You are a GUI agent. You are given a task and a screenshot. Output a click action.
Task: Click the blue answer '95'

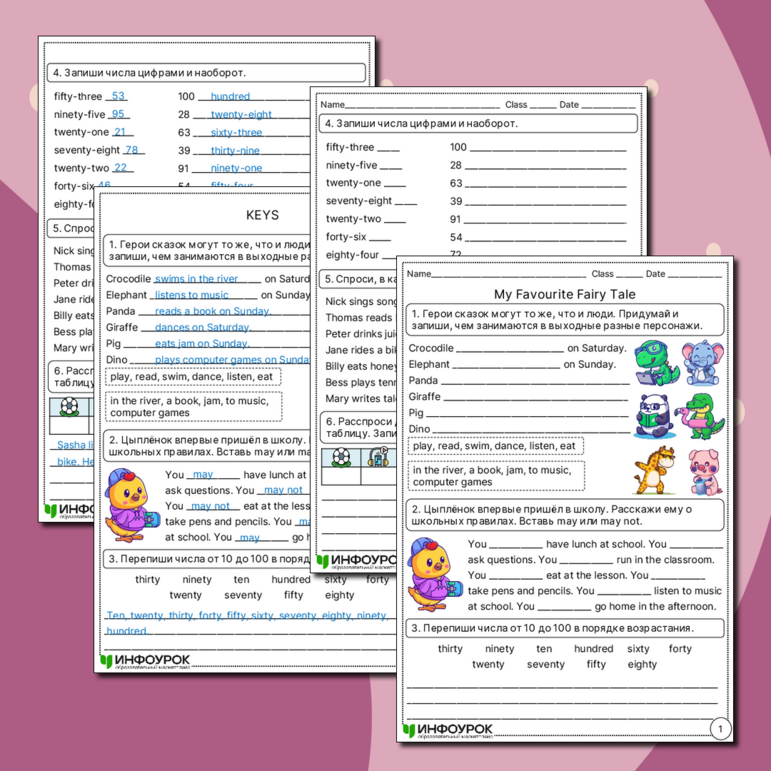[118, 114]
